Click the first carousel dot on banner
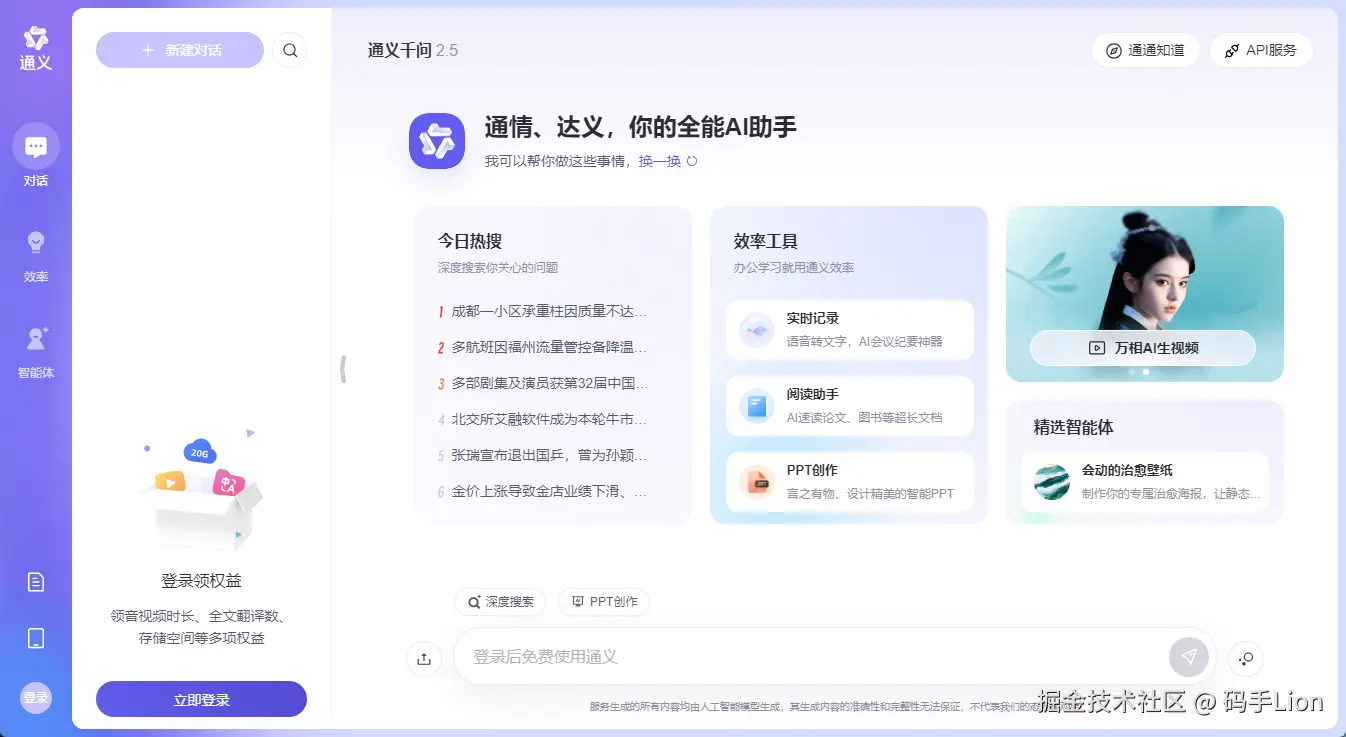 coord(1132,372)
